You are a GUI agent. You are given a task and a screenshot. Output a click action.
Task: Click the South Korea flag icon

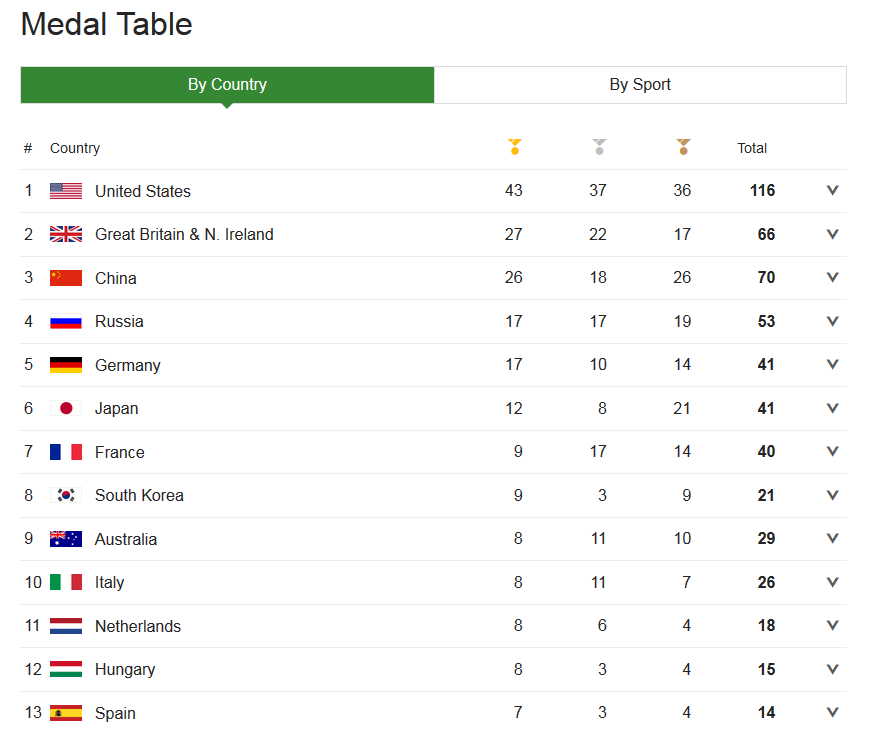pyautogui.click(x=64, y=495)
